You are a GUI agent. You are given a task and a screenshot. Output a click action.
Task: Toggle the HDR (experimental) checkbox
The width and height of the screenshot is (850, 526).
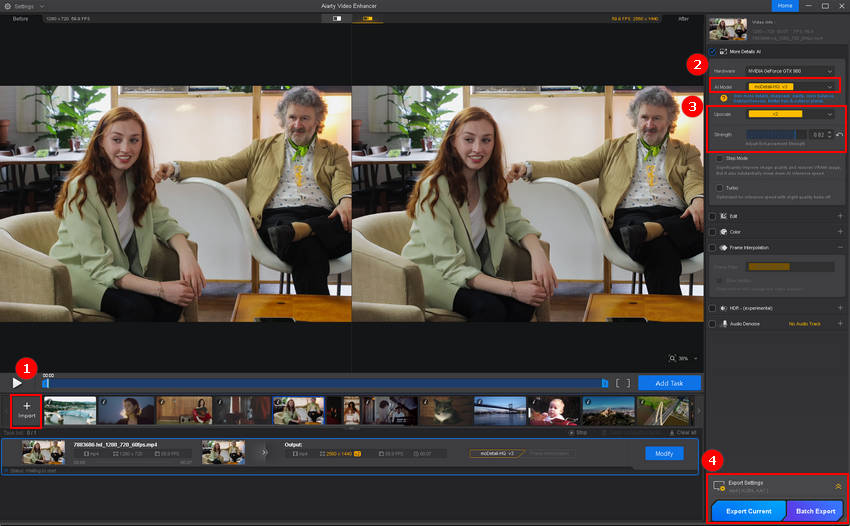click(712, 309)
